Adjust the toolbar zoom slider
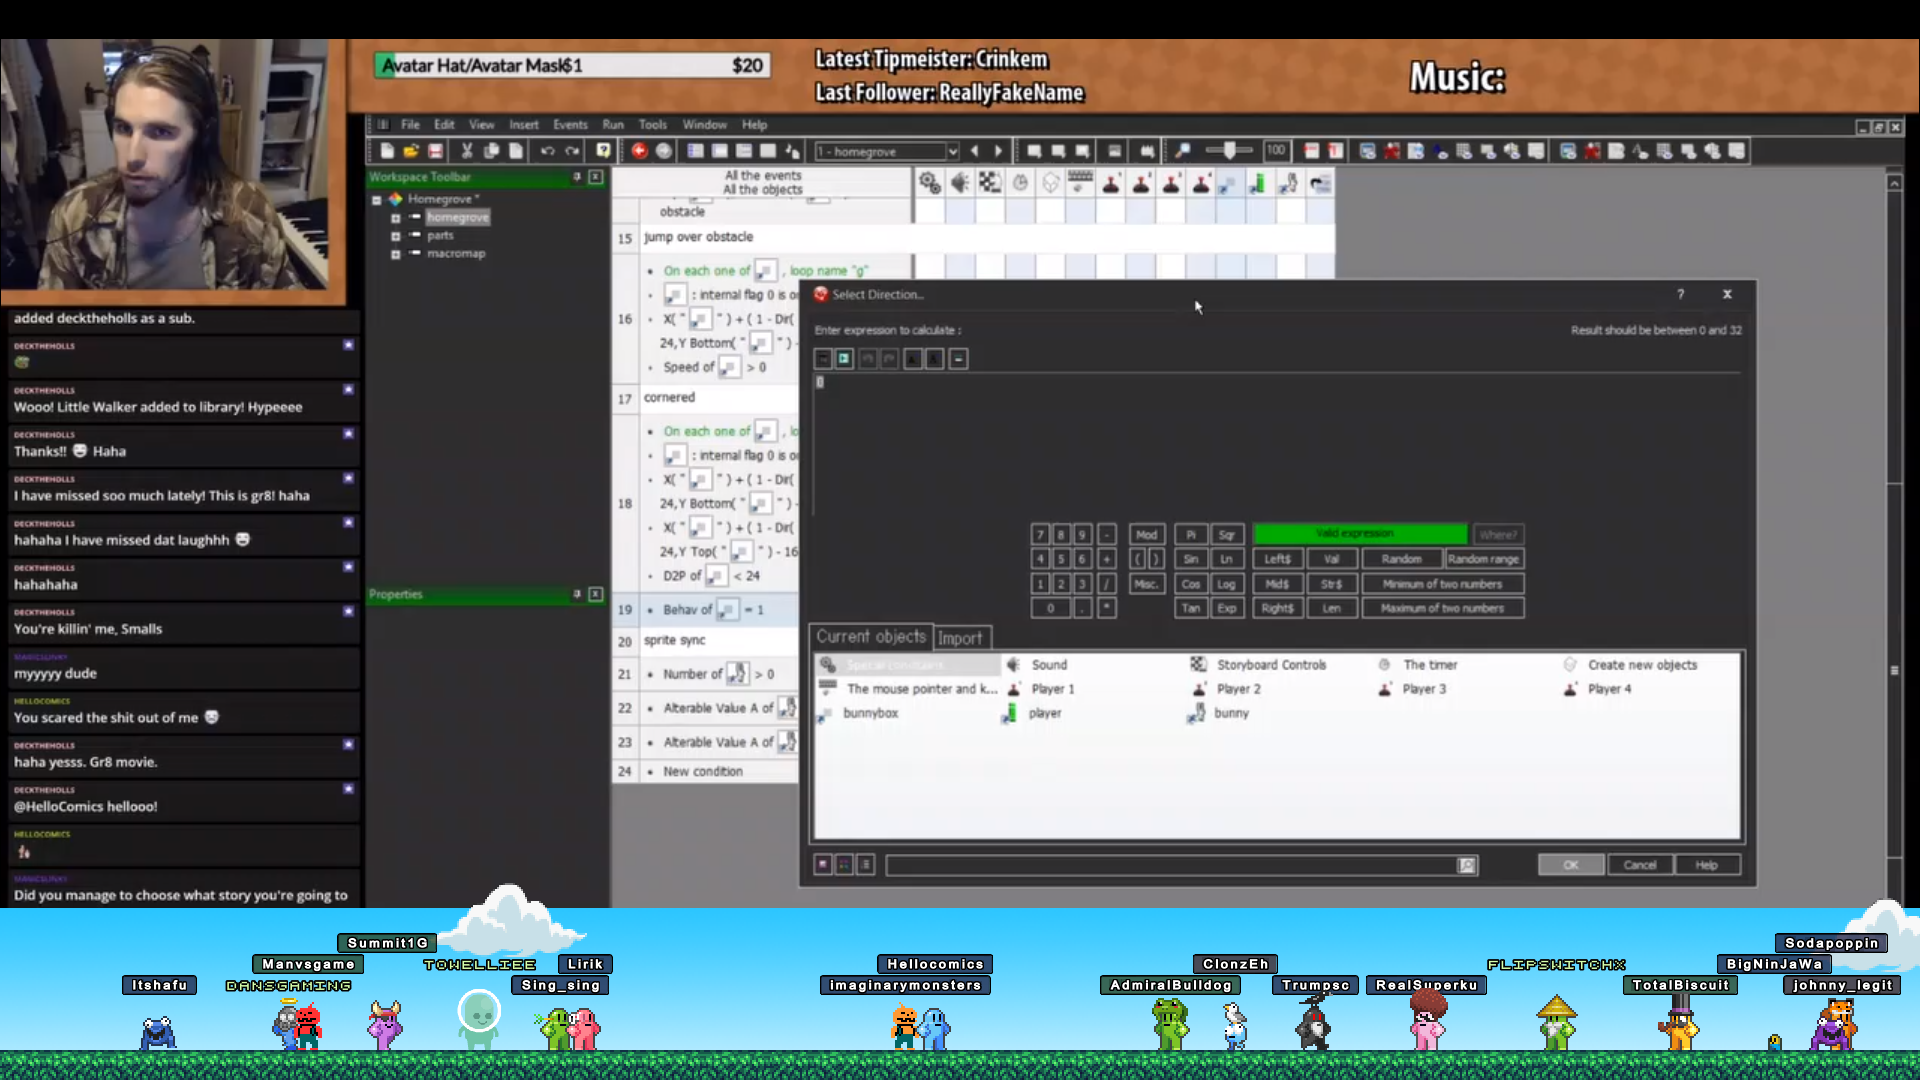This screenshot has height=1080, width=1920. pyautogui.click(x=1229, y=151)
